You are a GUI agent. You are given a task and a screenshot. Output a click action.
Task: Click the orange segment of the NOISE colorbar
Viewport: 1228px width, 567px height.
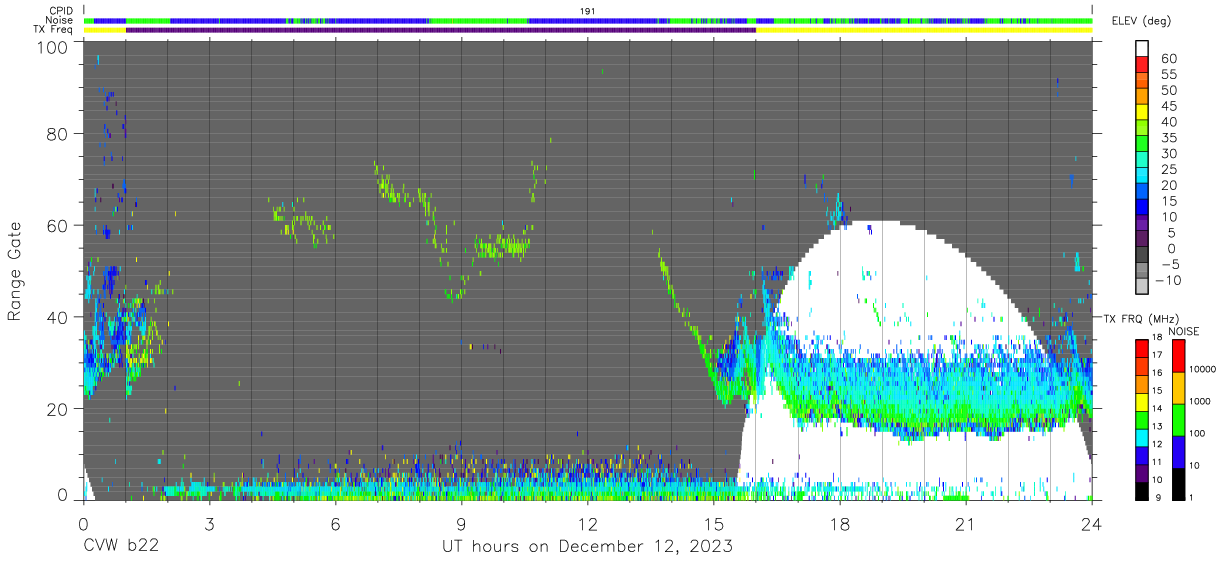(1179, 388)
